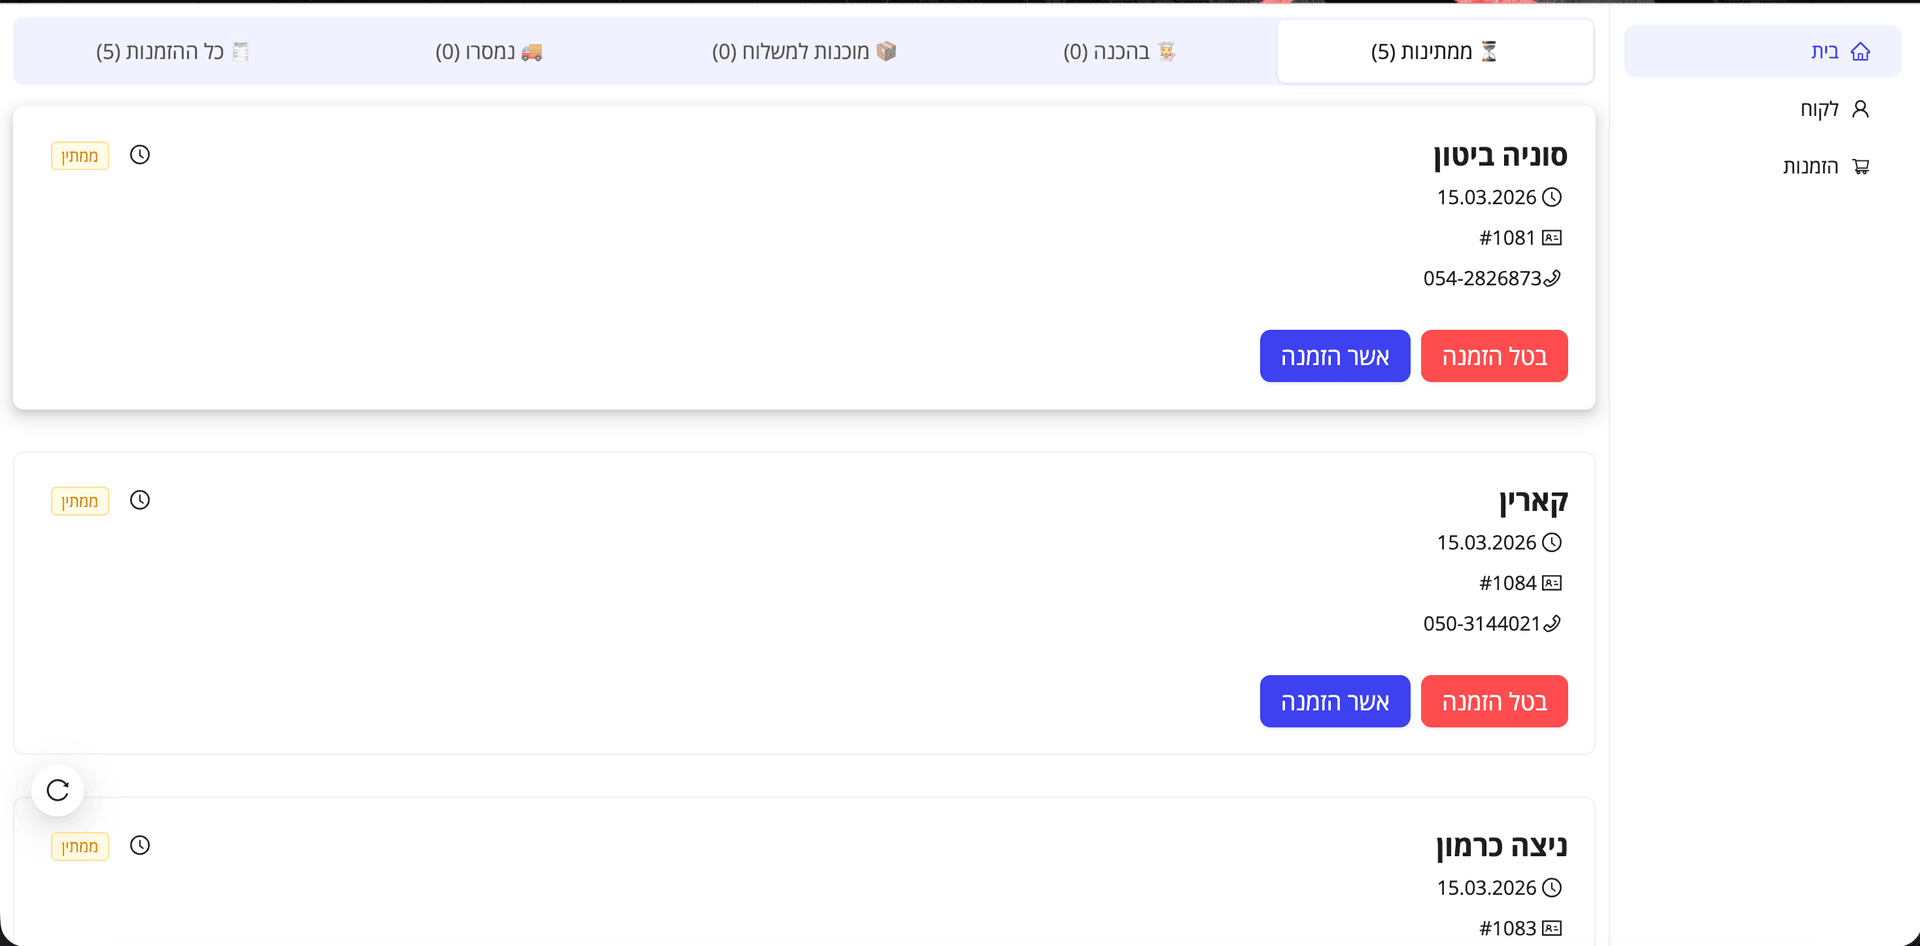
Task: Select the נמסרו (0) tab
Action: pos(488,52)
